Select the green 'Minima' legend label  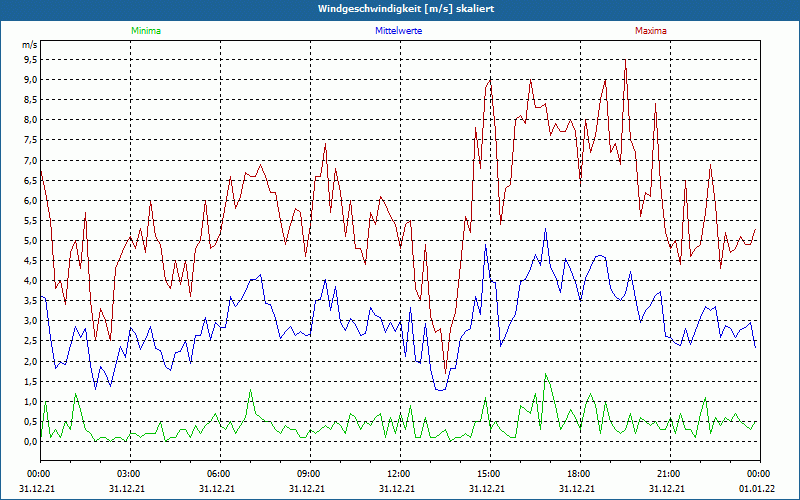(146, 31)
